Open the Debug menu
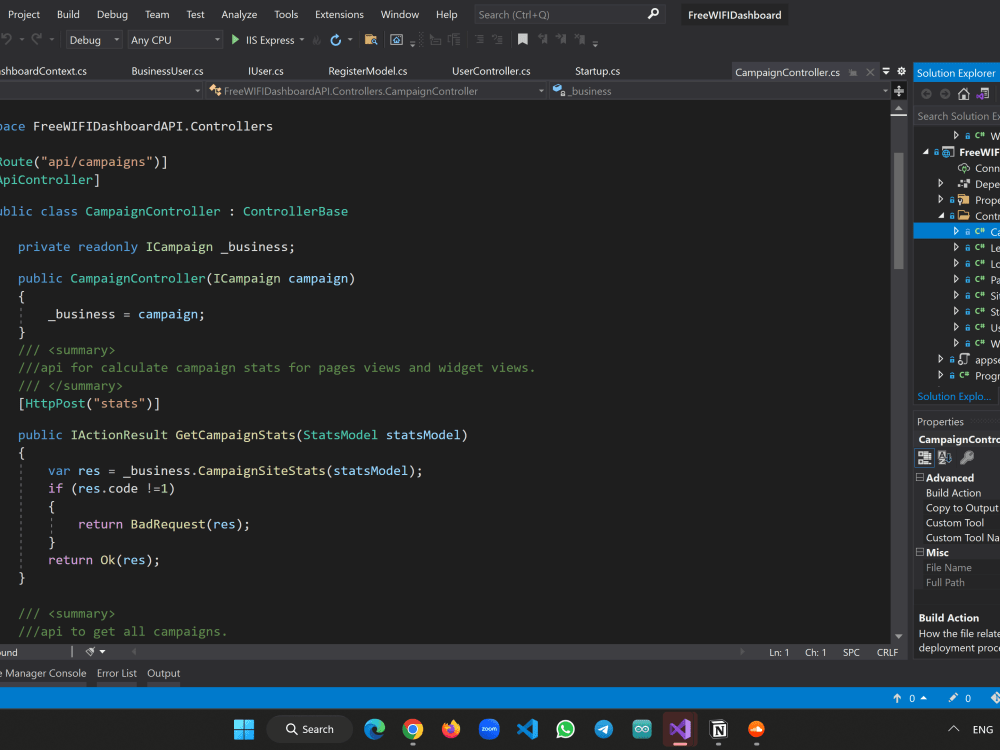Viewport: 1000px width, 750px height. pos(112,14)
